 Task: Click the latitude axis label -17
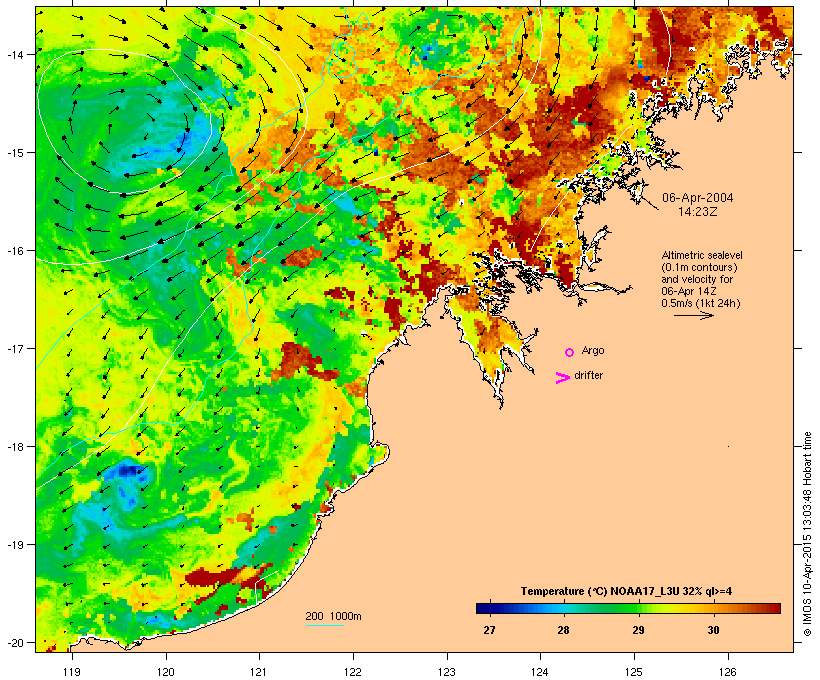click(14, 348)
